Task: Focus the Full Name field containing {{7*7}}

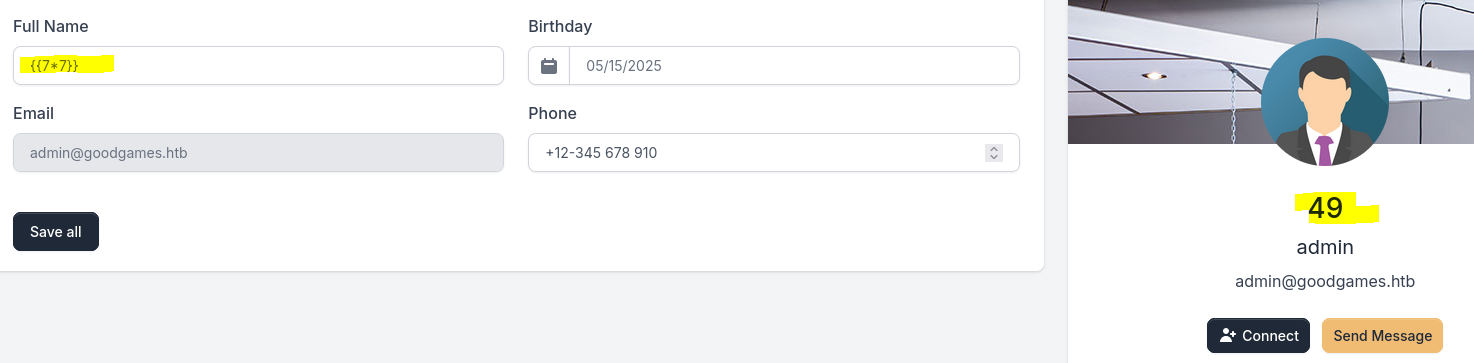Action: [258, 66]
